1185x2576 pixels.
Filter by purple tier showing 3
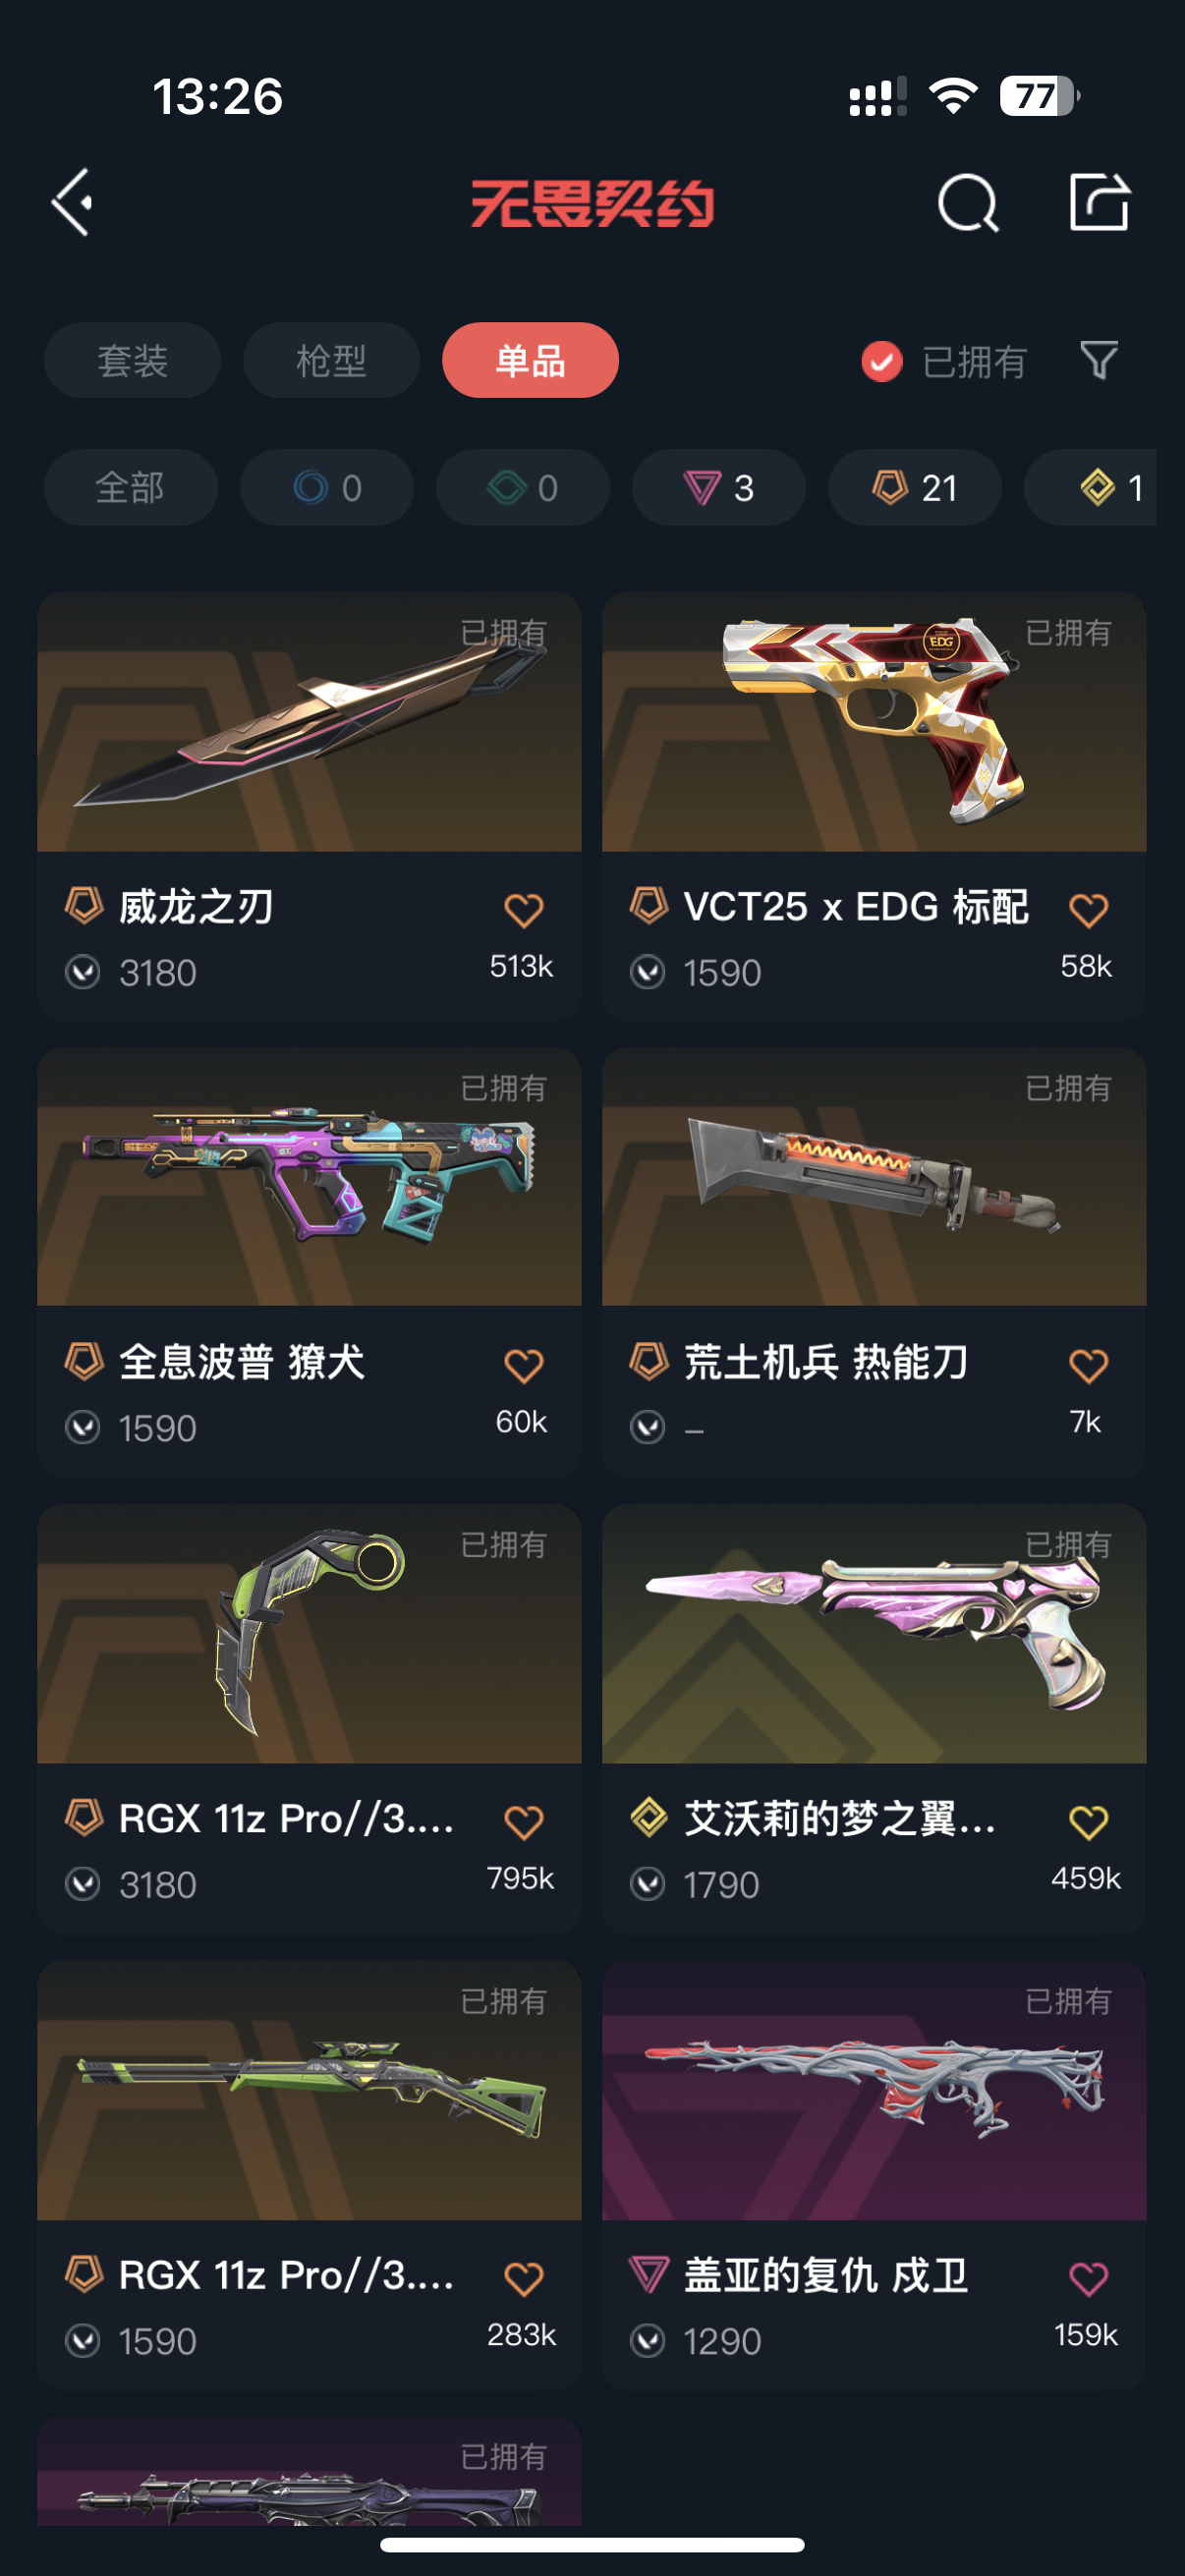(719, 487)
